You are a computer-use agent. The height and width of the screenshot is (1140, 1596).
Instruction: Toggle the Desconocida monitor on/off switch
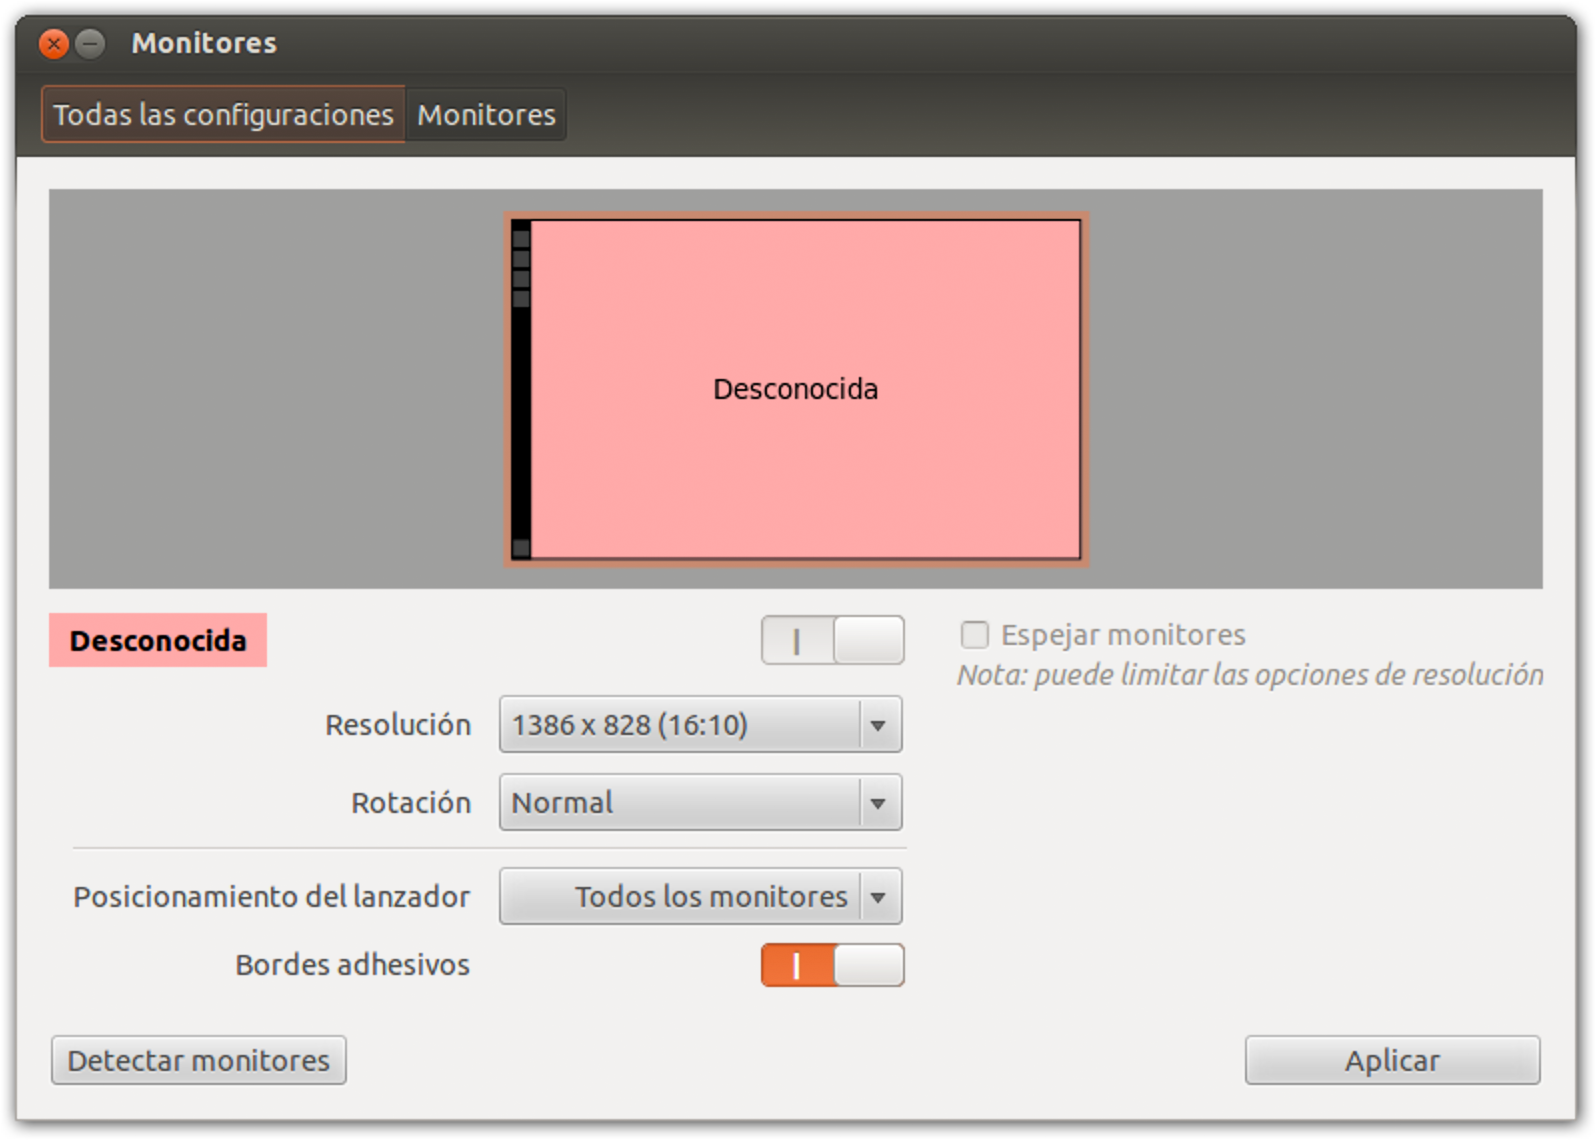(832, 640)
